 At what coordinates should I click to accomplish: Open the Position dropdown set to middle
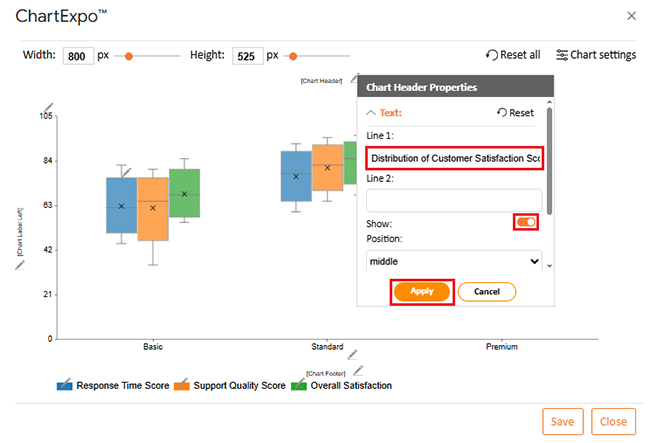click(x=454, y=261)
